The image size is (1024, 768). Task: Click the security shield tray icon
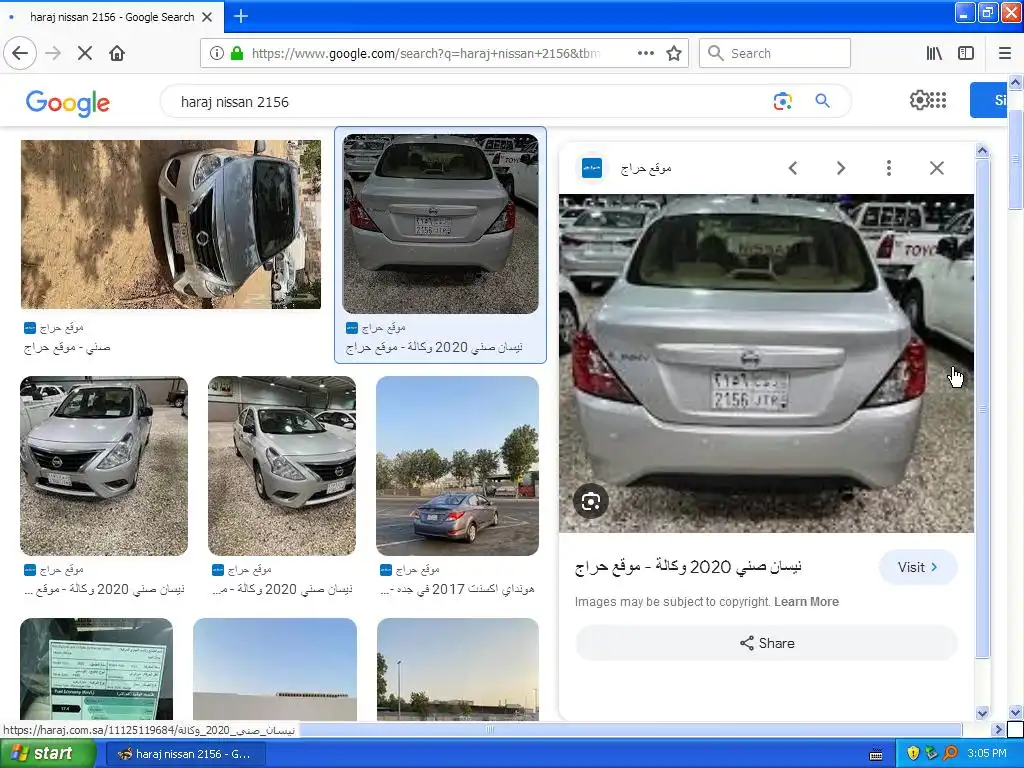click(913, 754)
